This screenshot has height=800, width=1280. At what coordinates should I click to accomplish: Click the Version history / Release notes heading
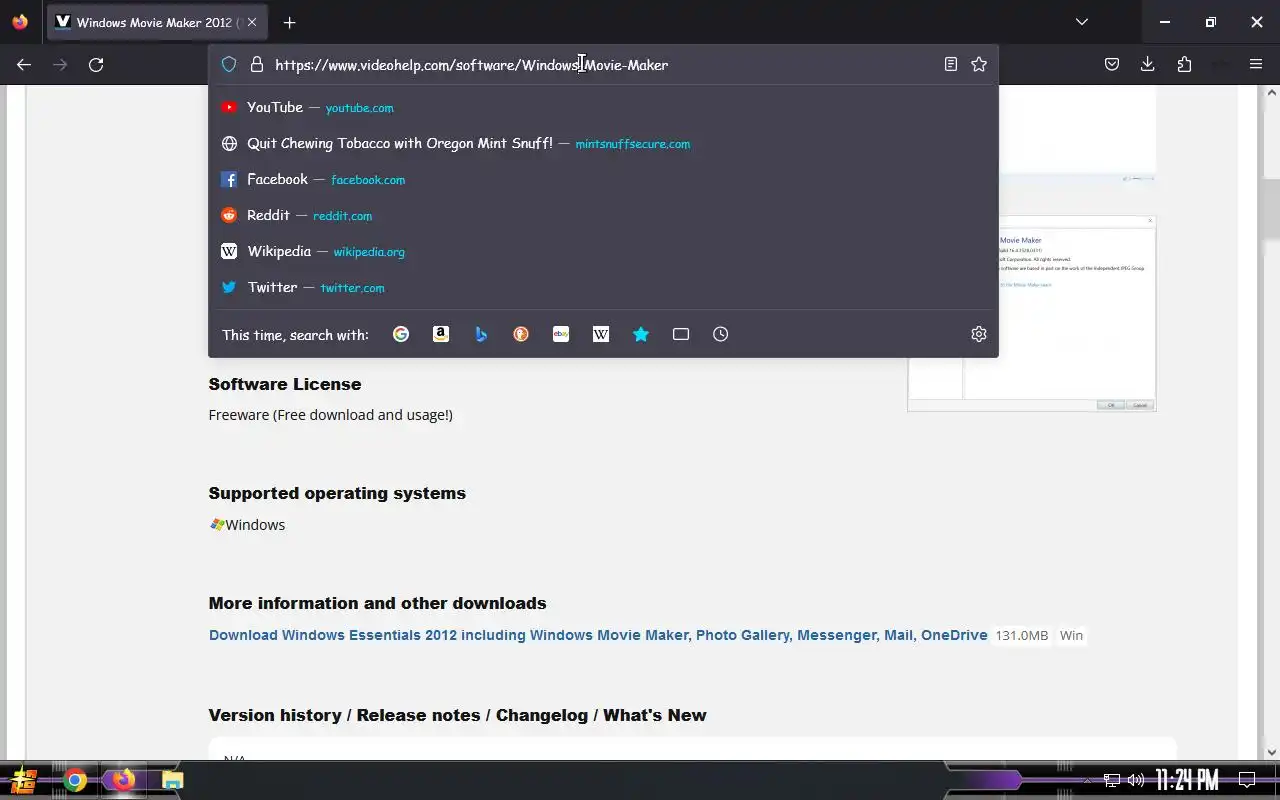click(x=457, y=715)
